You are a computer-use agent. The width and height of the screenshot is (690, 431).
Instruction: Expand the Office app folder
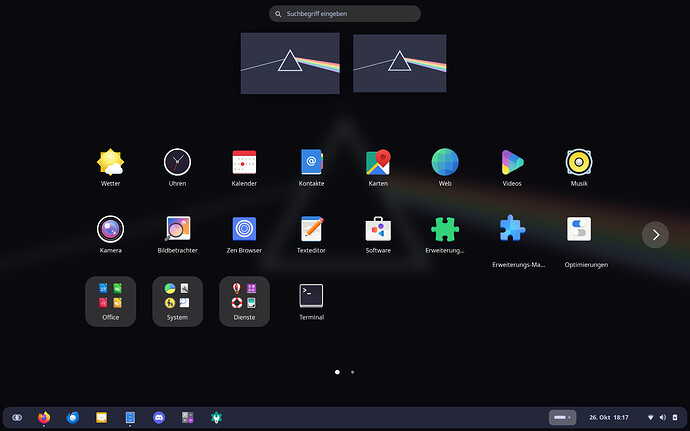click(110, 300)
